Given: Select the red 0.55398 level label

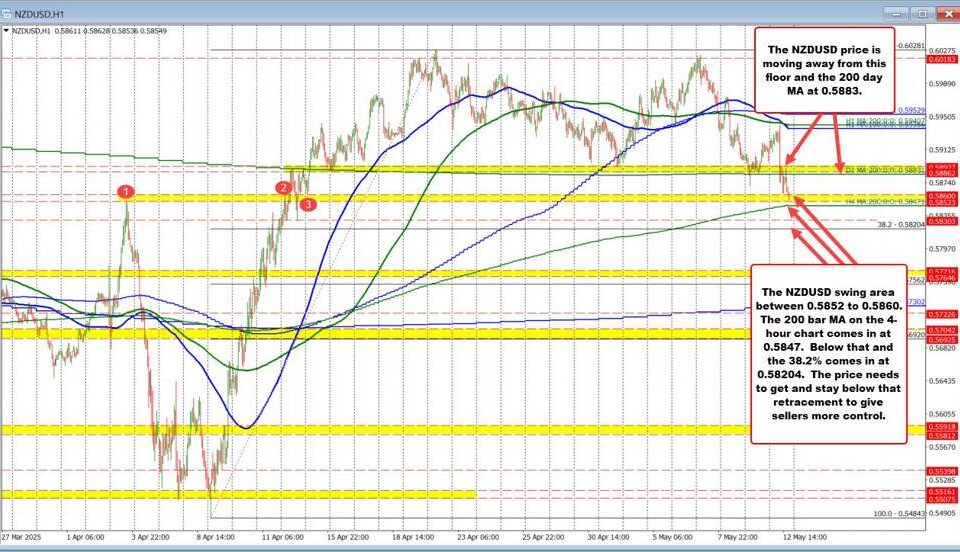Looking at the screenshot, I should [942, 471].
